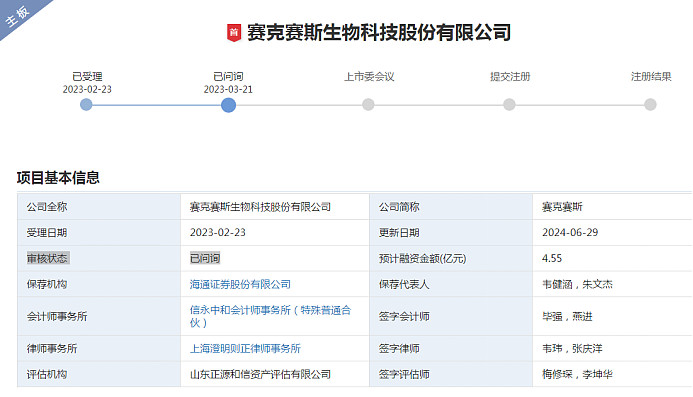Click the 受理日期 label cell
The image size is (693, 397).
click(x=99, y=233)
